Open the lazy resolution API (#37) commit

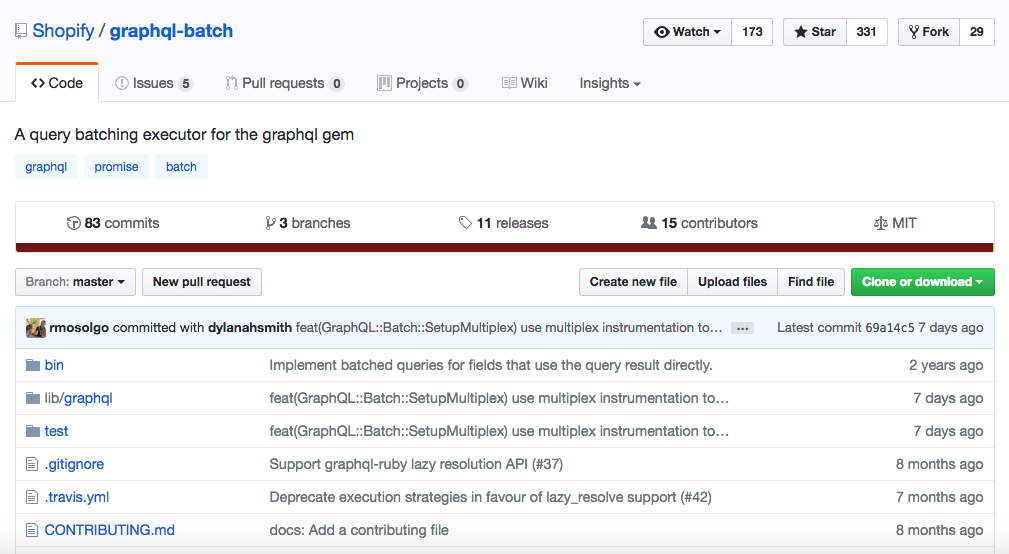416,464
